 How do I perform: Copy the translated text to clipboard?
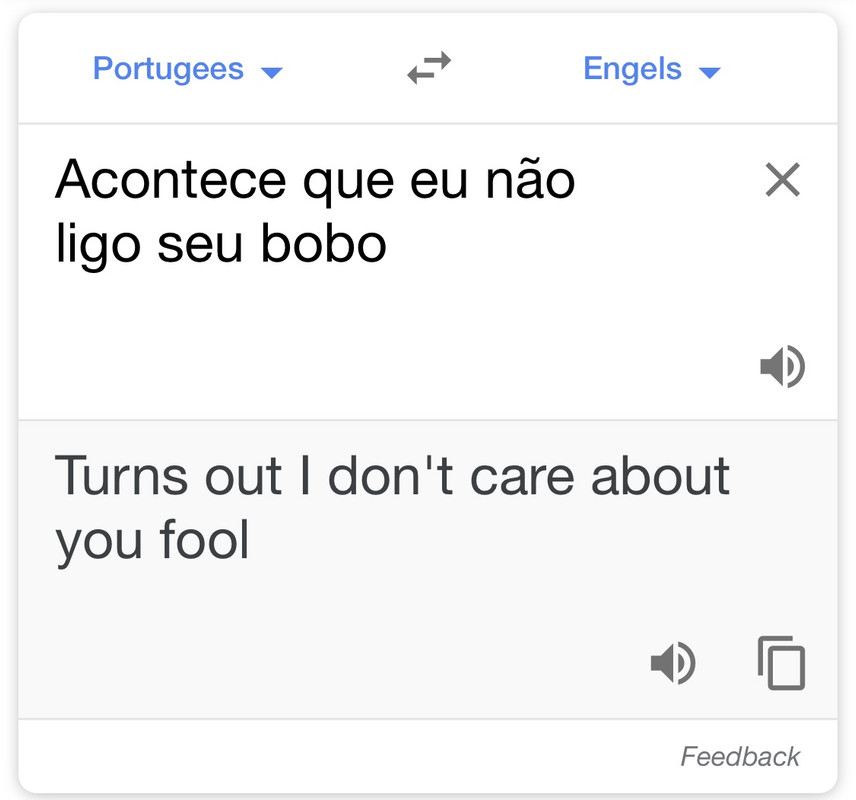tap(781, 663)
